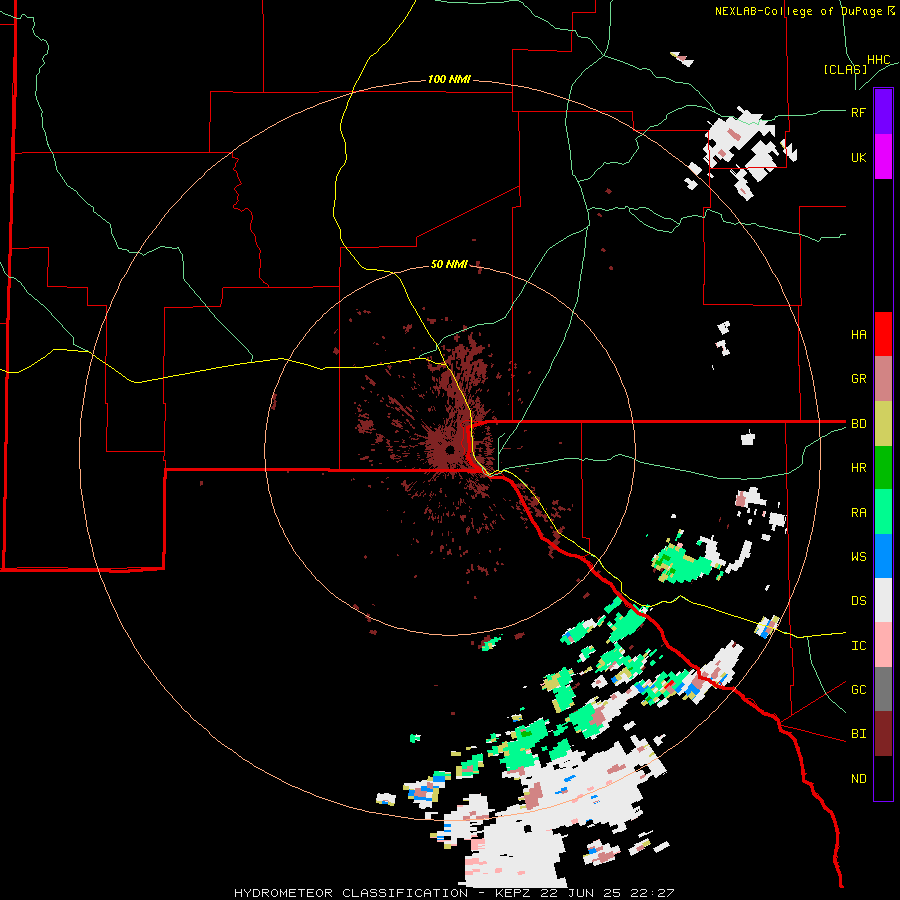Click the purple RF color swatch in legend

[x=883, y=112]
